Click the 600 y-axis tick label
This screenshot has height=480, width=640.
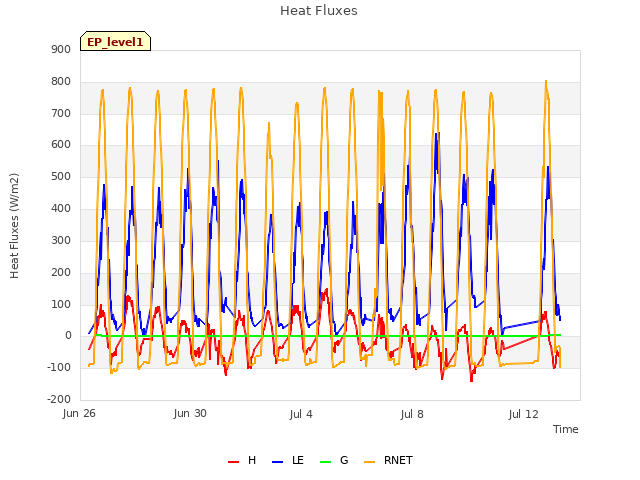61,144
